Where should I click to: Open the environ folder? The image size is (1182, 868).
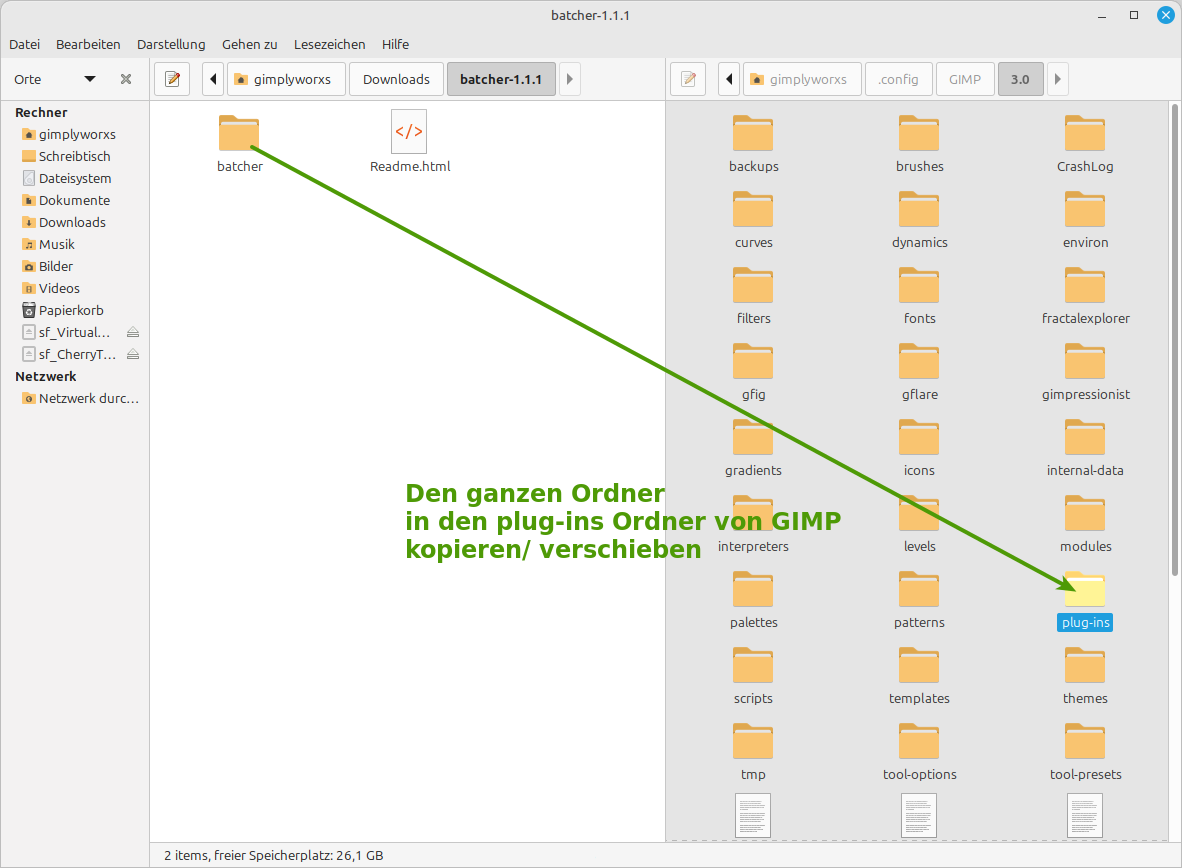tap(1085, 209)
